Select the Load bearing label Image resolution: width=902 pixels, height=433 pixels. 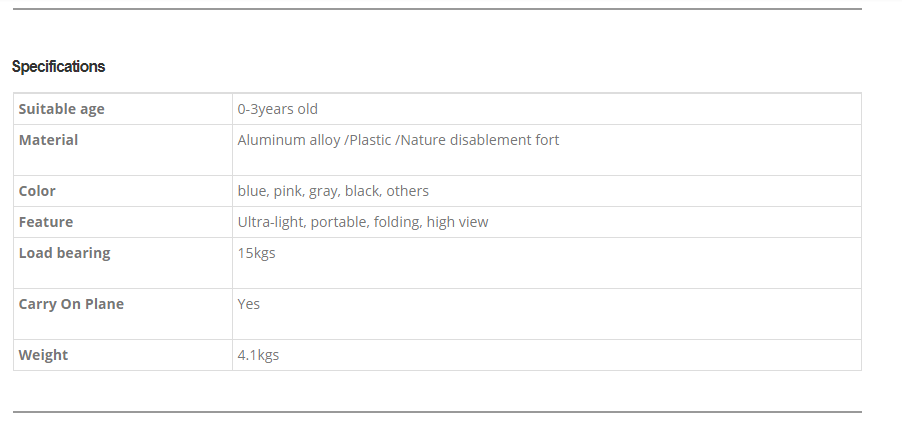point(64,253)
